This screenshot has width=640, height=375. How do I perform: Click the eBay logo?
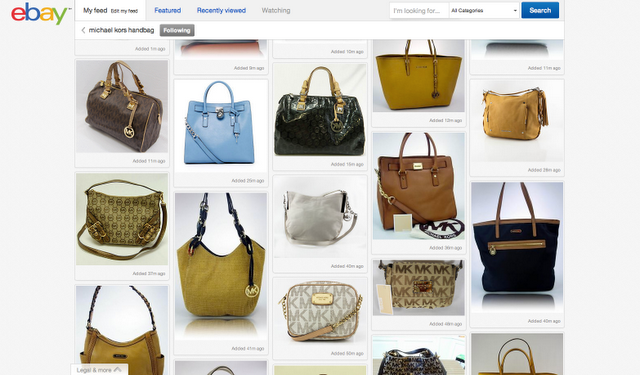39,13
